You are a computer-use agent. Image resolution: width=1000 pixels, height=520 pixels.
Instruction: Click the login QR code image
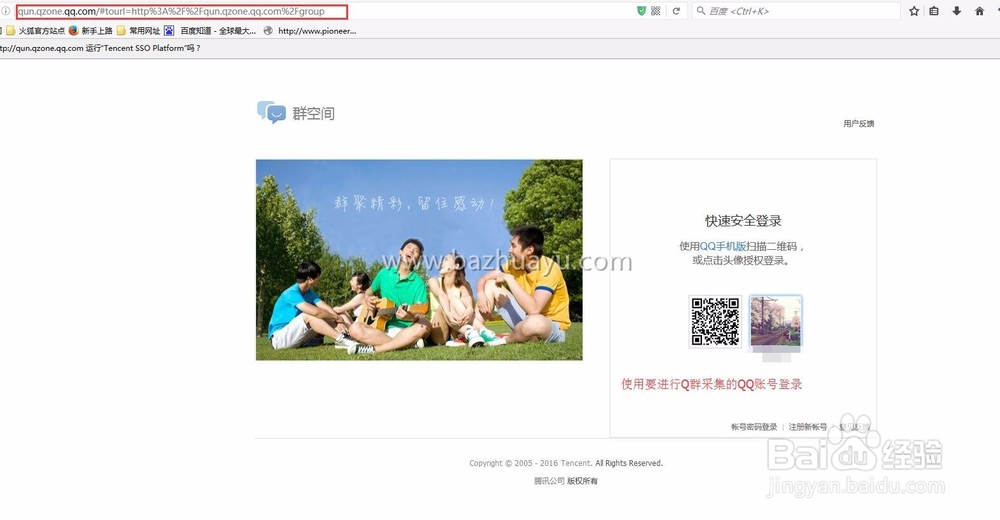coord(716,321)
